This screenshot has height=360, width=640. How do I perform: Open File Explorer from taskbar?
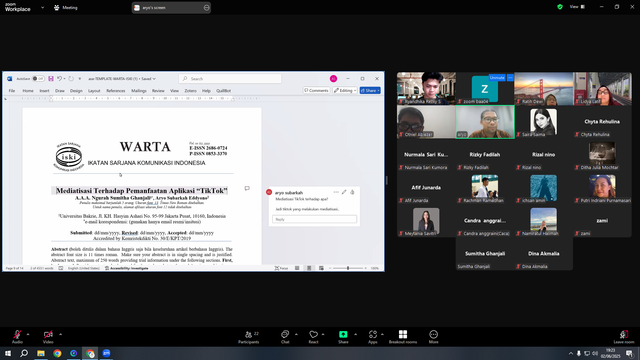coord(41,353)
